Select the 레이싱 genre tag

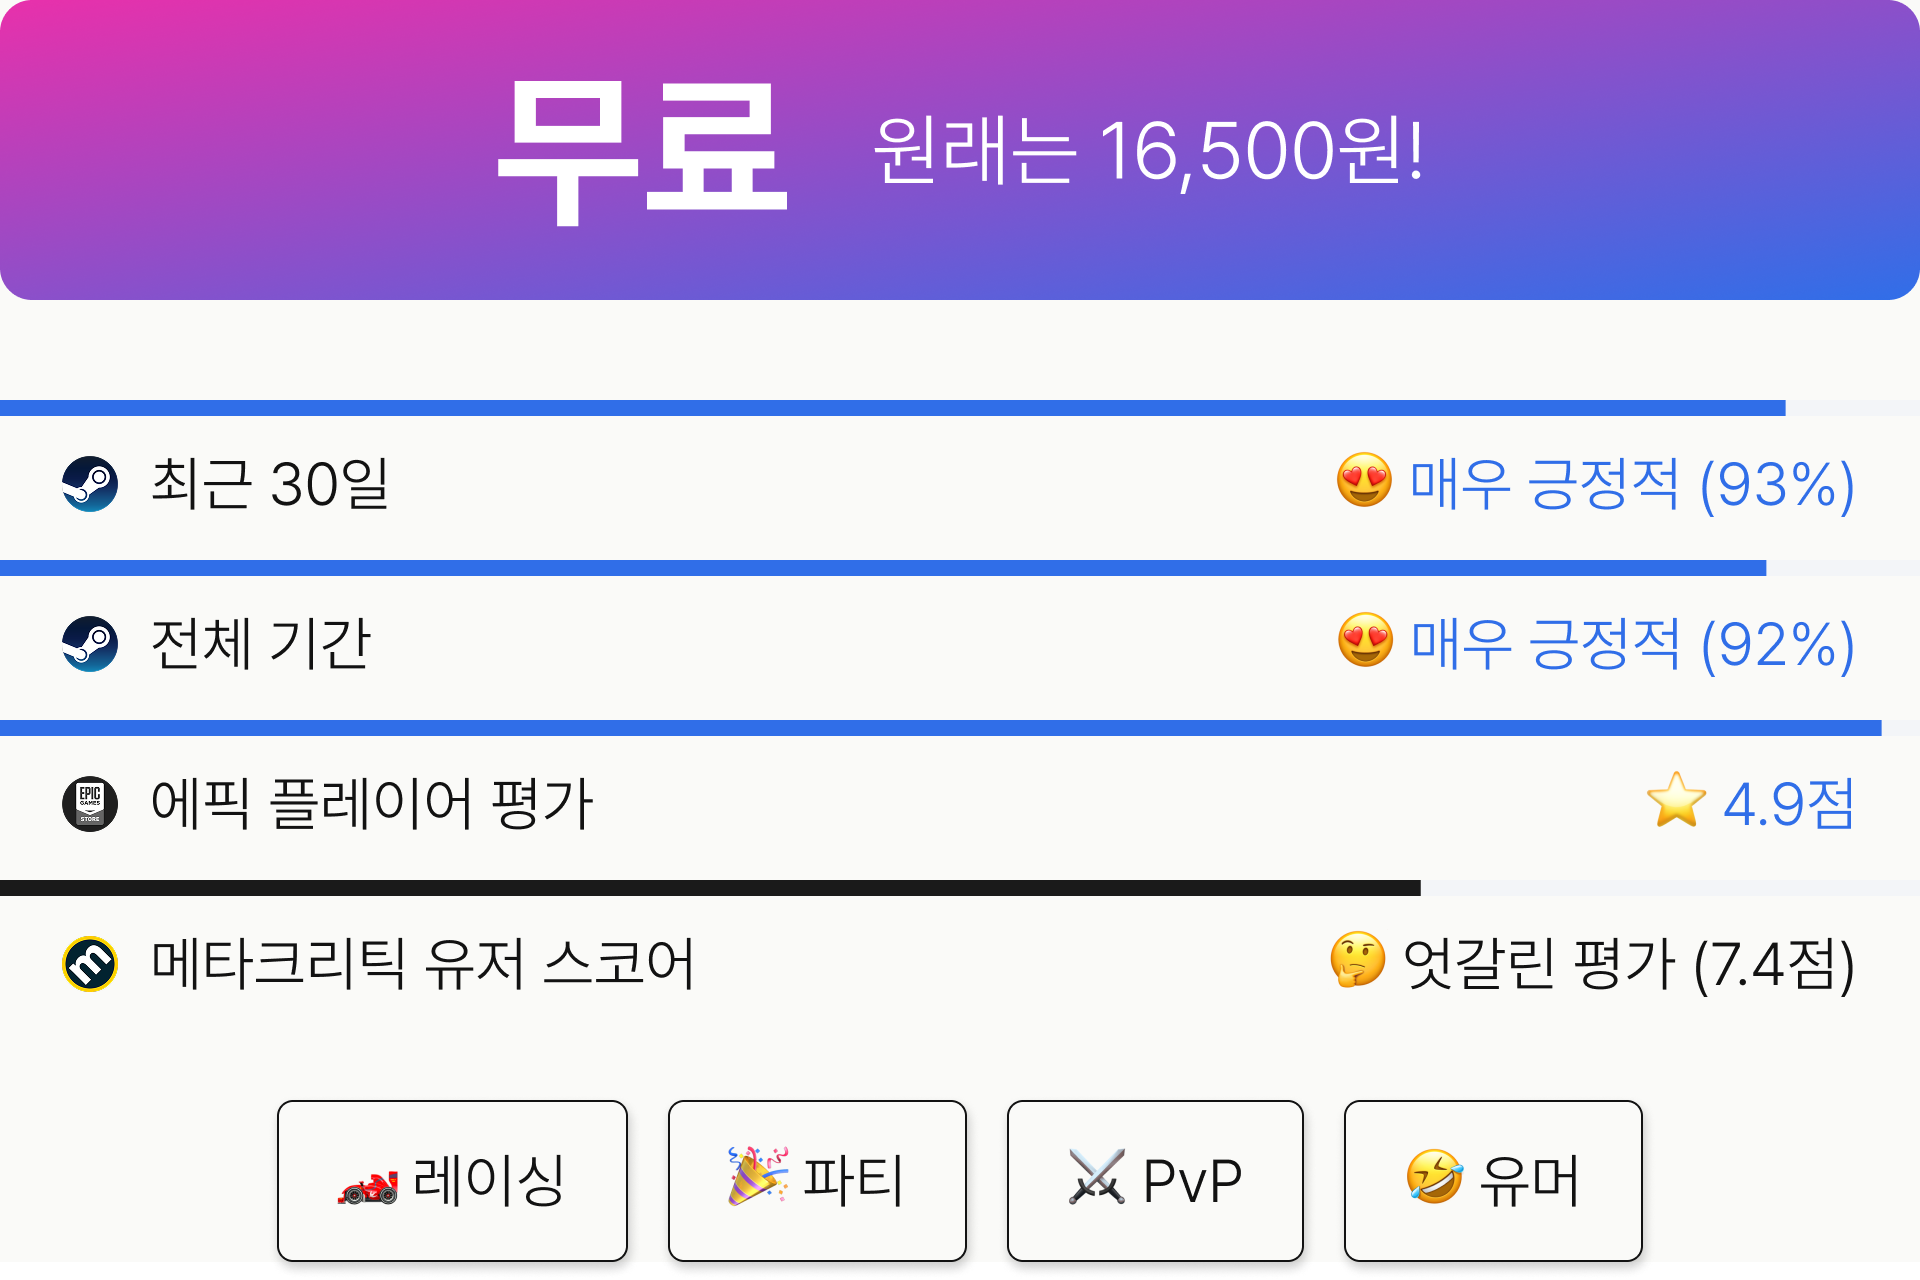pyautogui.click(x=452, y=1181)
